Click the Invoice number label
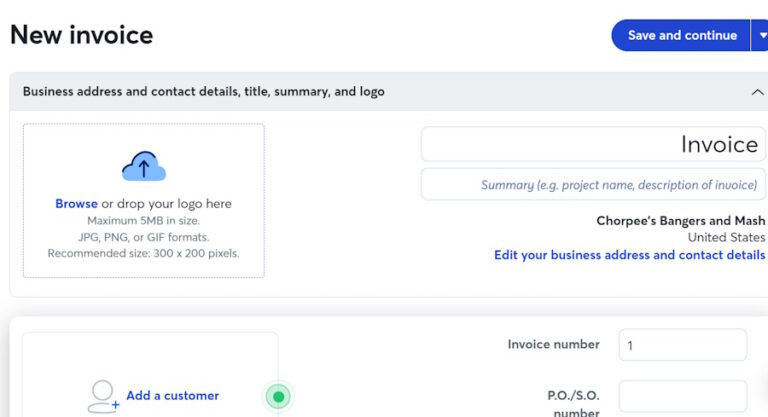768x417 pixels. tap(553, 345)
